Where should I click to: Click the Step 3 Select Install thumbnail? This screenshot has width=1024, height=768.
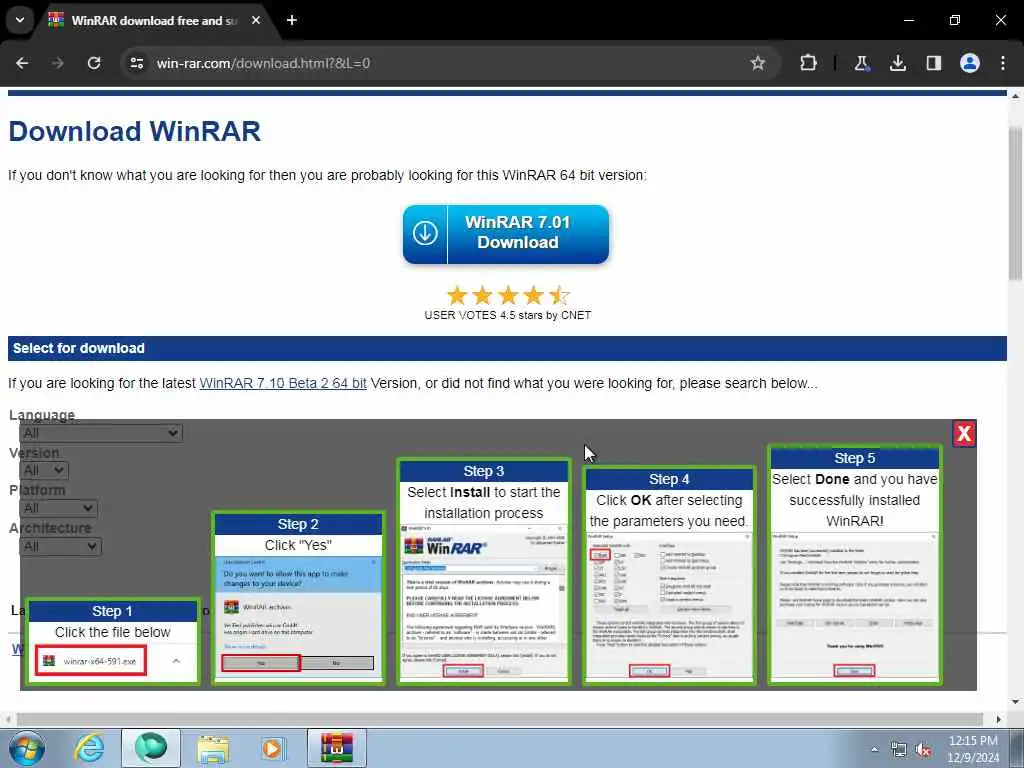pos(483,571)
